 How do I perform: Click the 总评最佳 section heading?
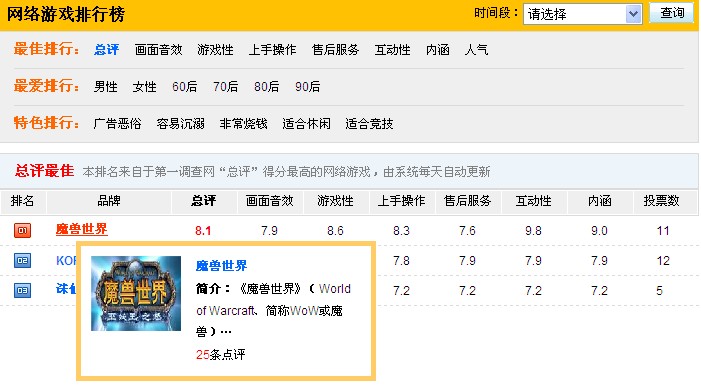point(44,170)
